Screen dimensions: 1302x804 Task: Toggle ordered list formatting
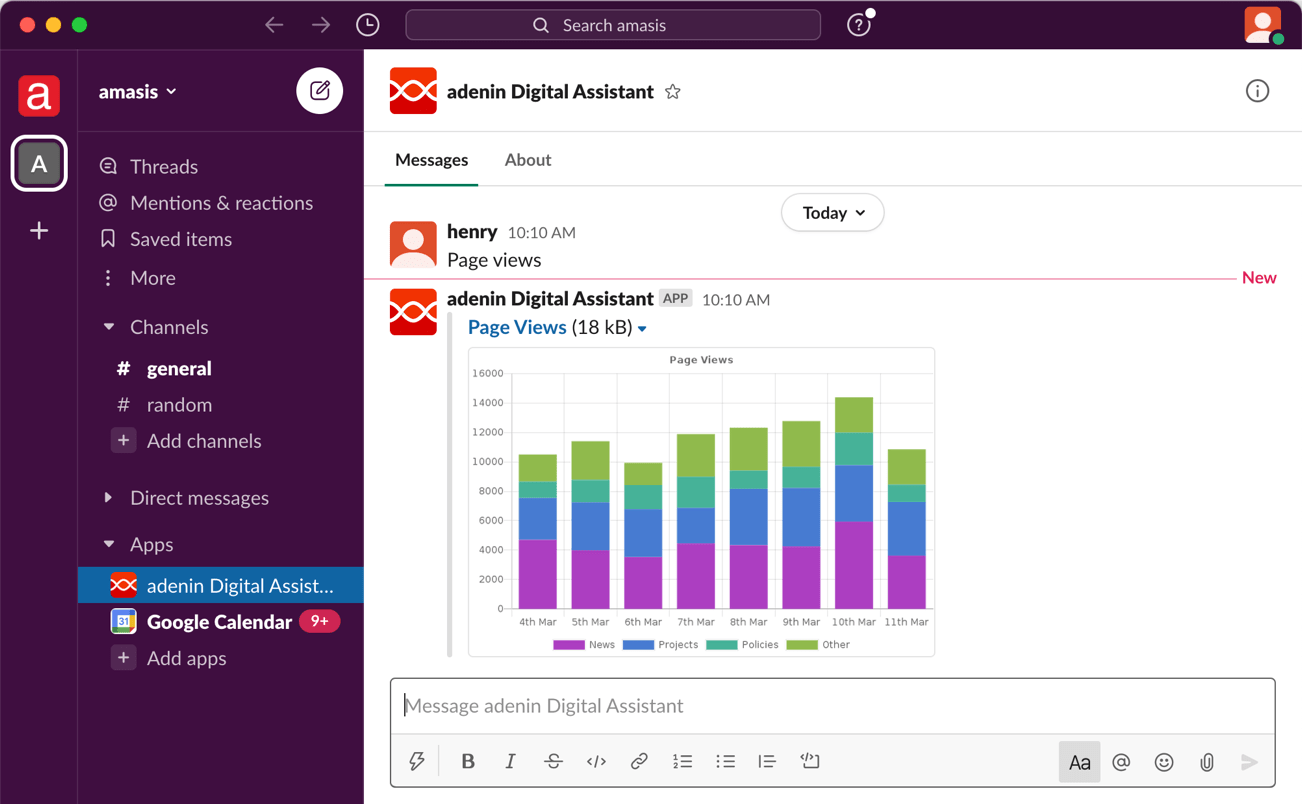click(x=682, y=762)
